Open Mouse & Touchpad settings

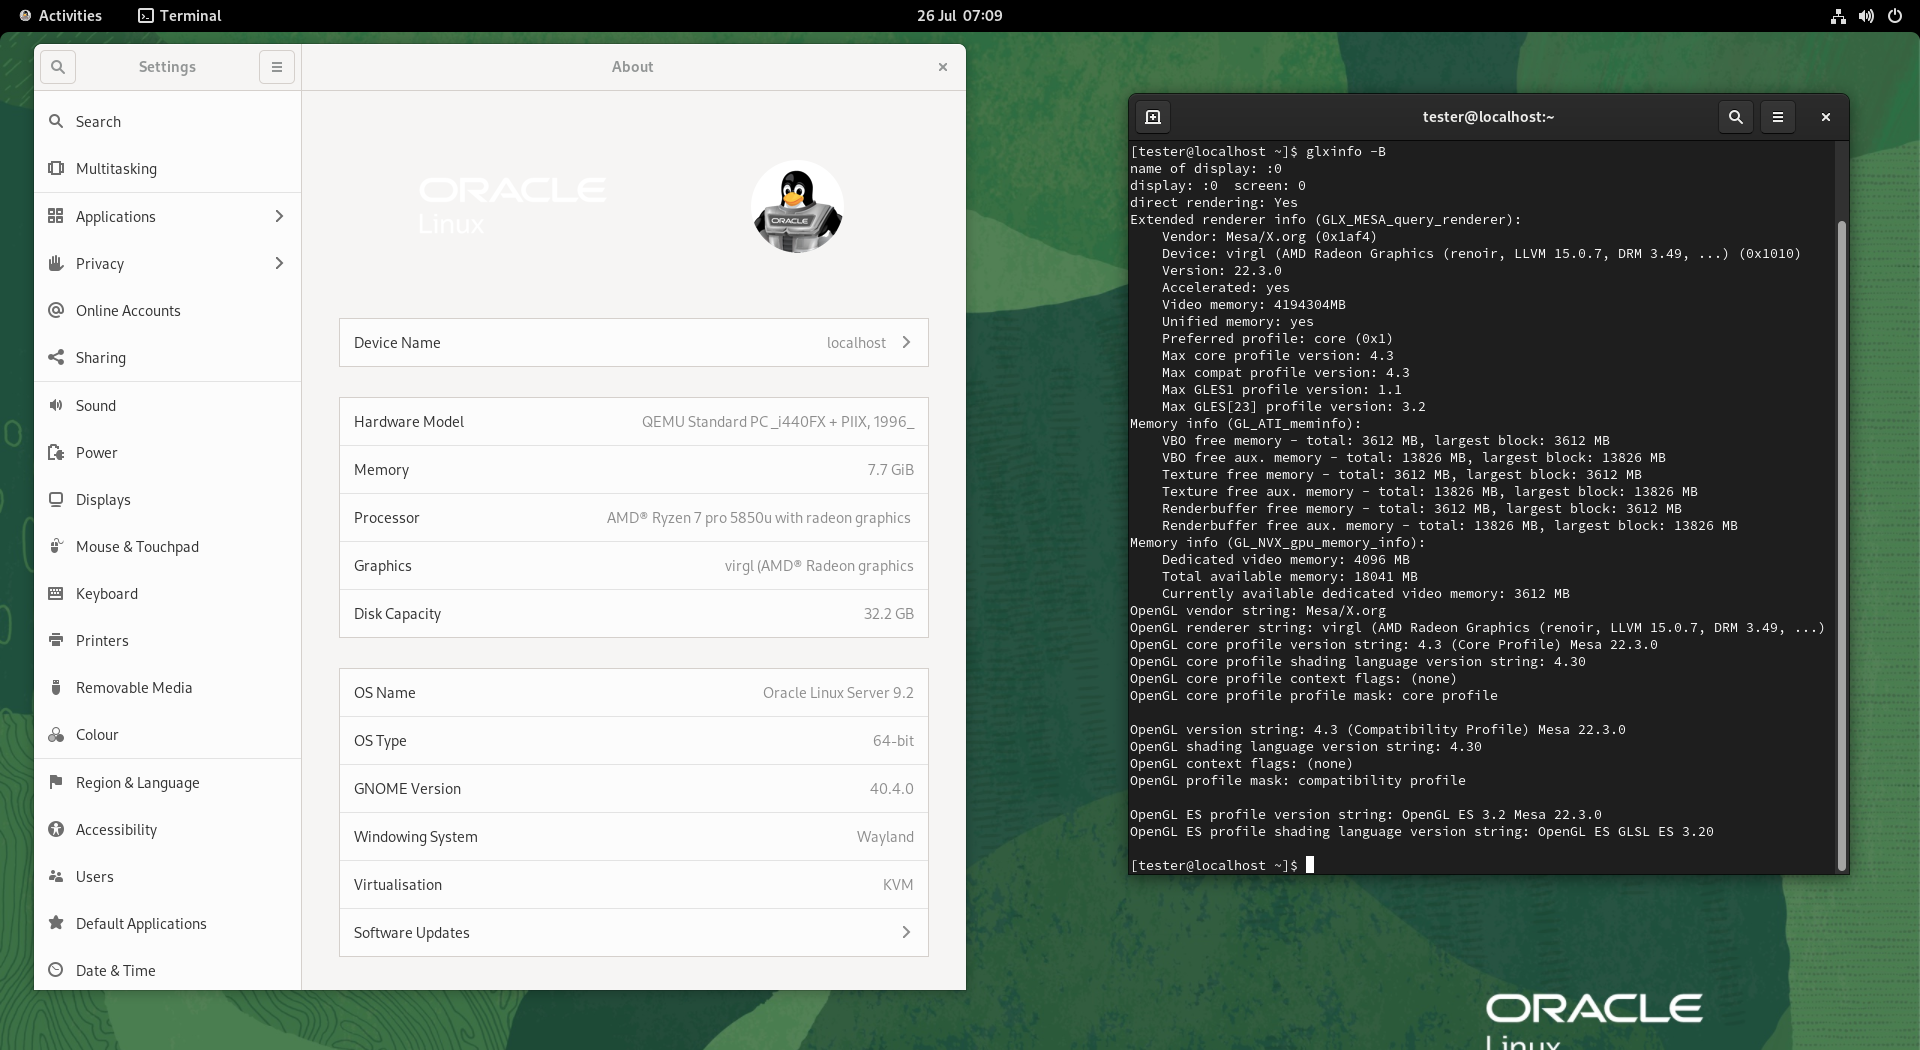pos(167,547)
